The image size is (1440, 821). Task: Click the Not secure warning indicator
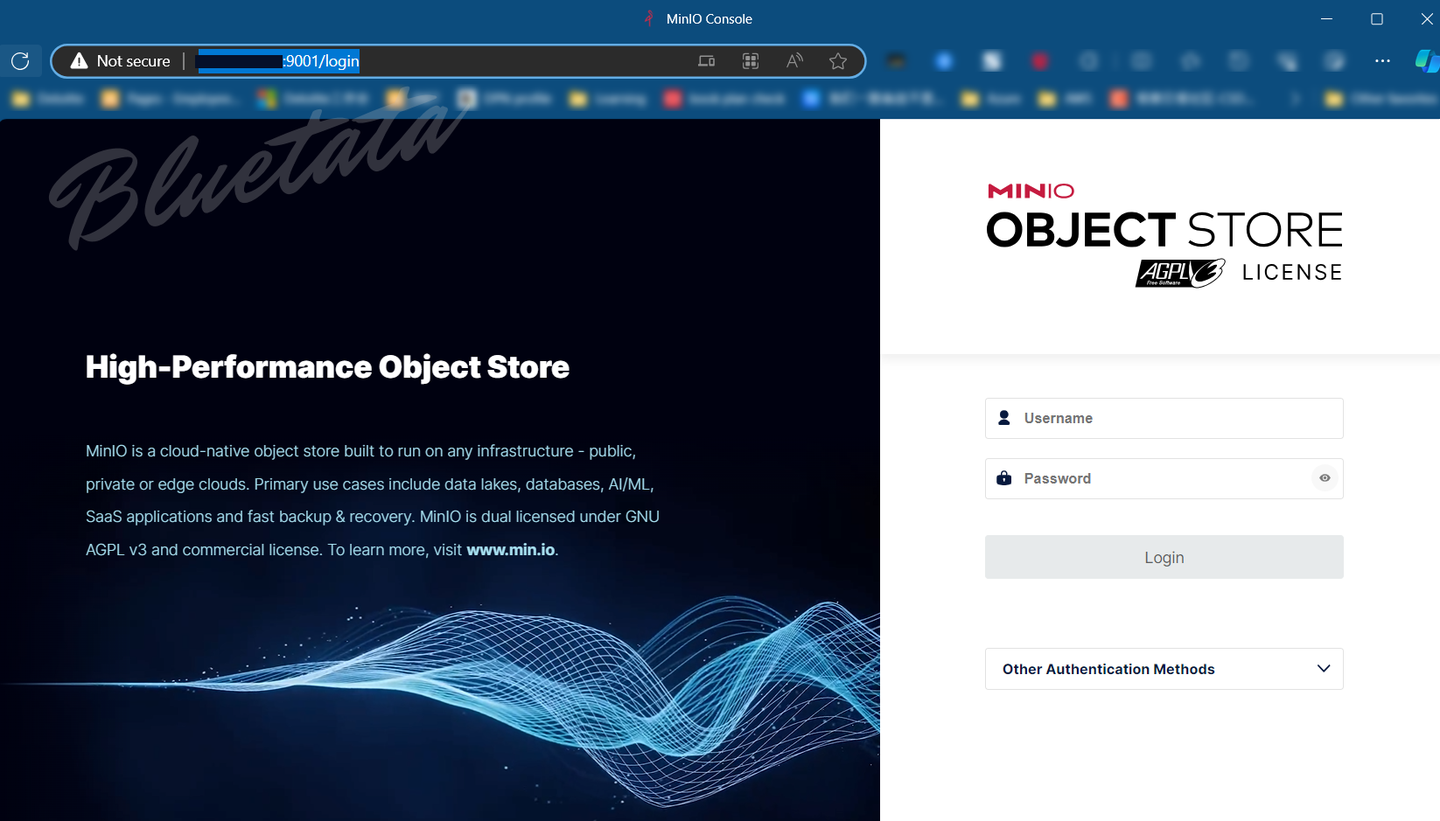pos(121,61)
